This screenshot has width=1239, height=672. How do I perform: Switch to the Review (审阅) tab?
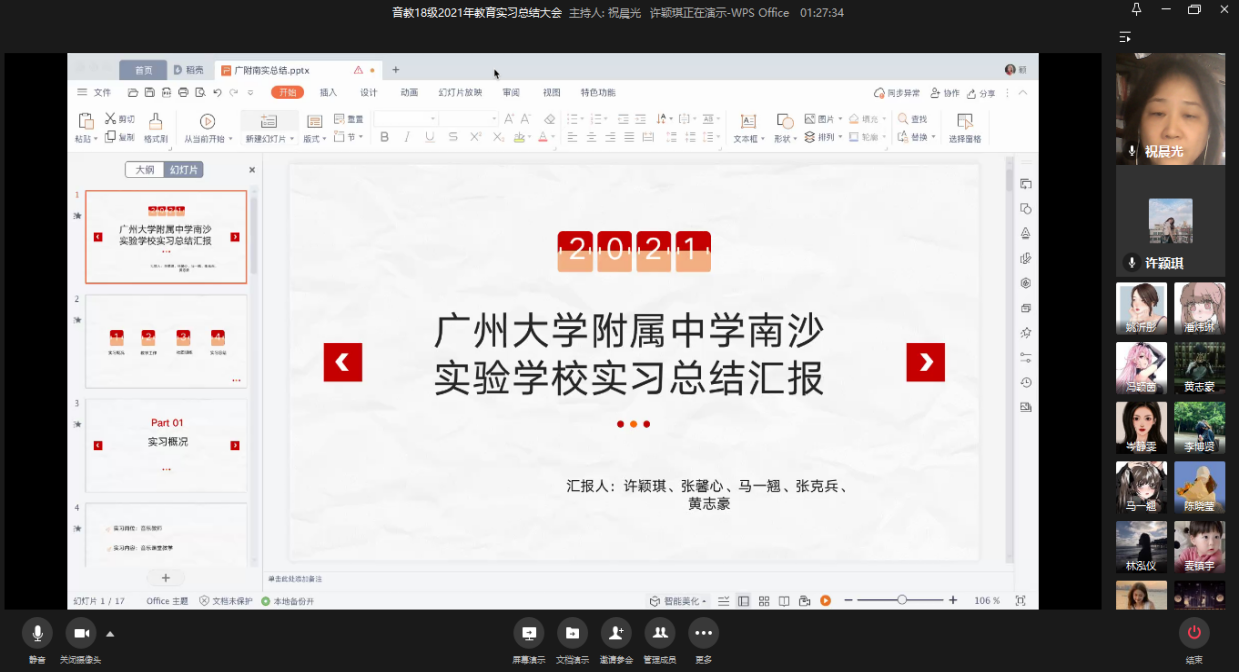(511, 93)
